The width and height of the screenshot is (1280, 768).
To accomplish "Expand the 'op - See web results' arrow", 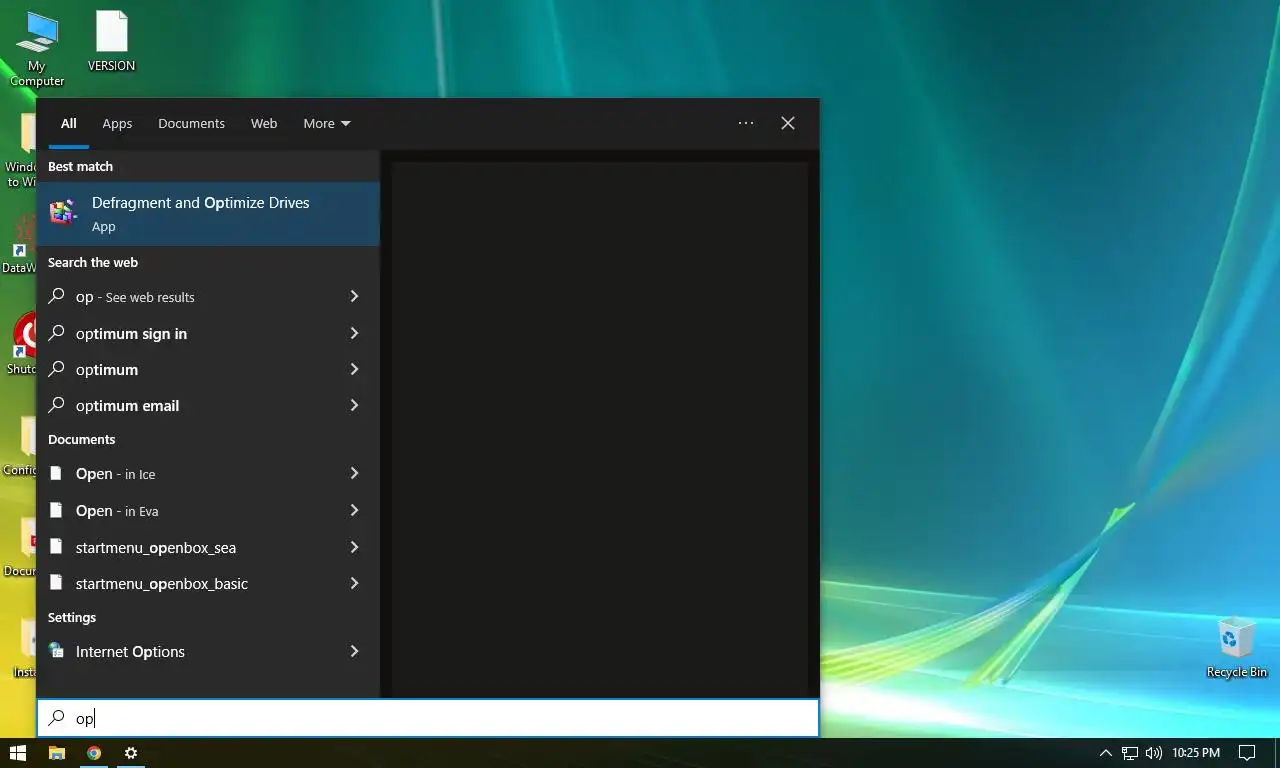I will pyautogui.click(x=354, y=296).
